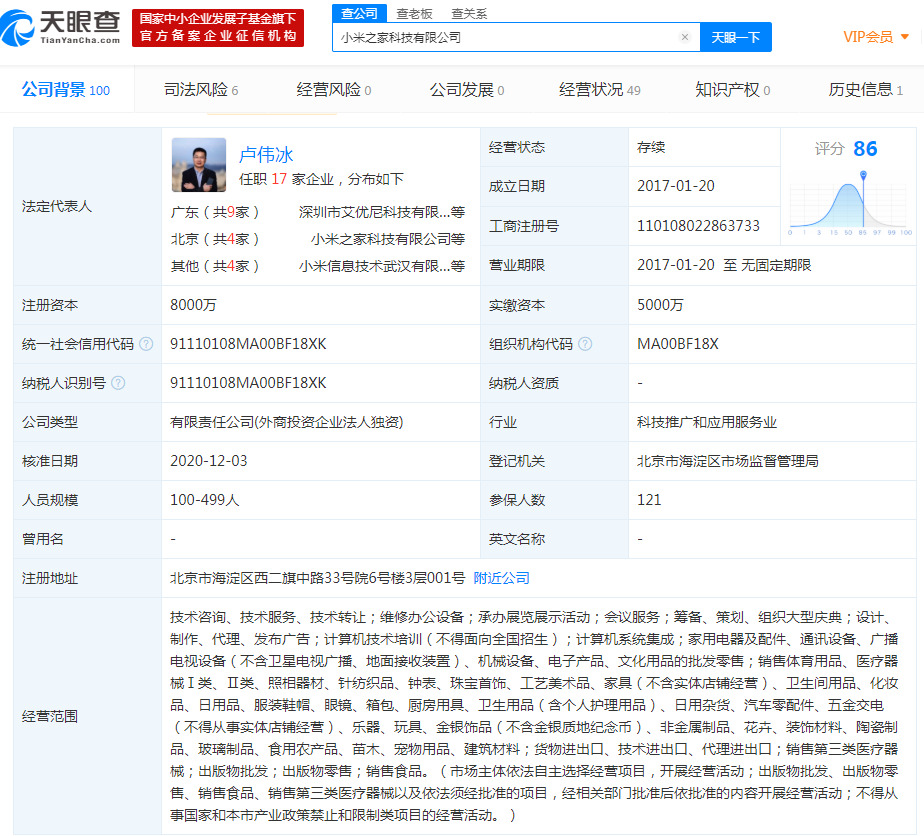
Task: Click organization code MA00BF18X
Action: pyautogui.click(x=678, y=343)
